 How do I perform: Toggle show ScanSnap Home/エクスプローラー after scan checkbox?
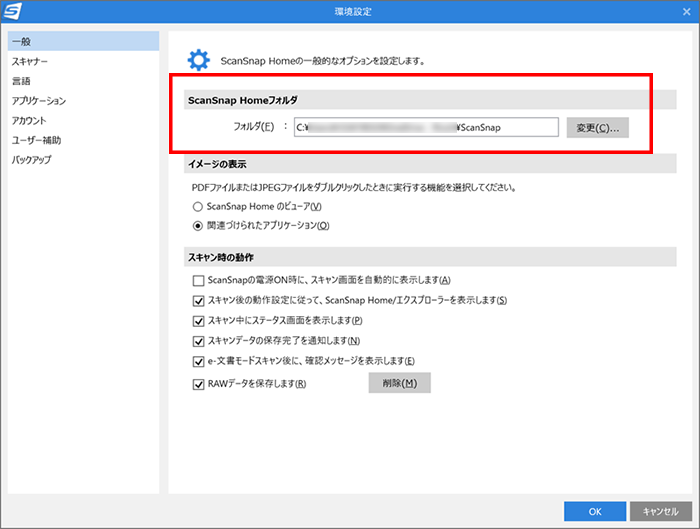tap(198, 301)
